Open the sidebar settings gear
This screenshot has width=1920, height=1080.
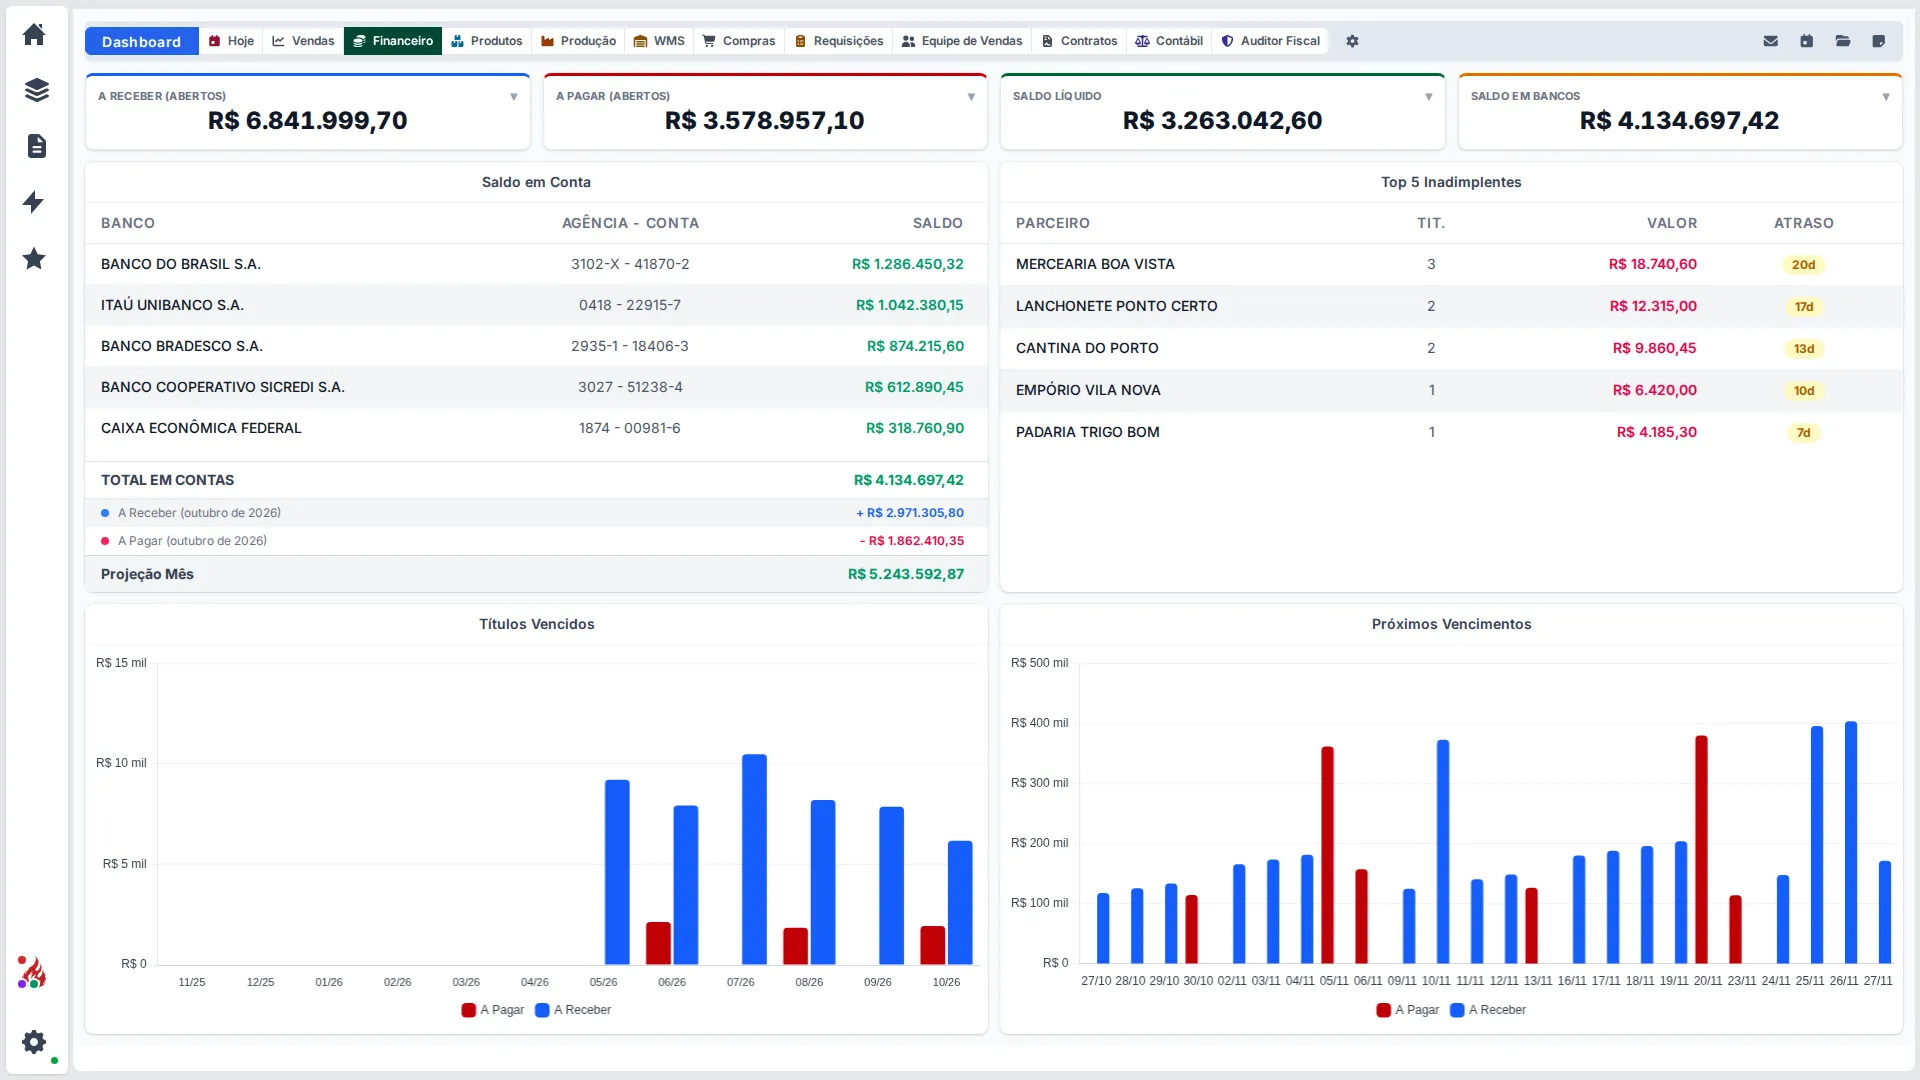point(34,1042)
